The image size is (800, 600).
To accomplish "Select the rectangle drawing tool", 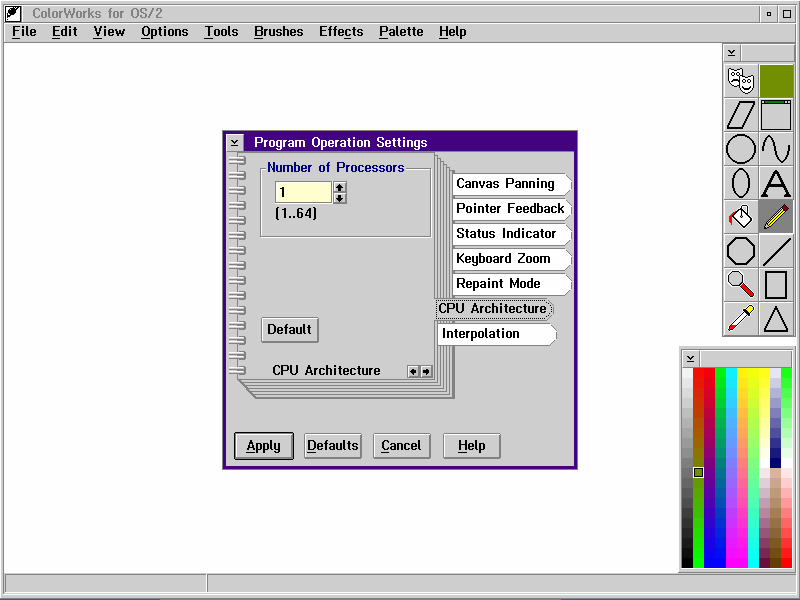I will 776,285.
